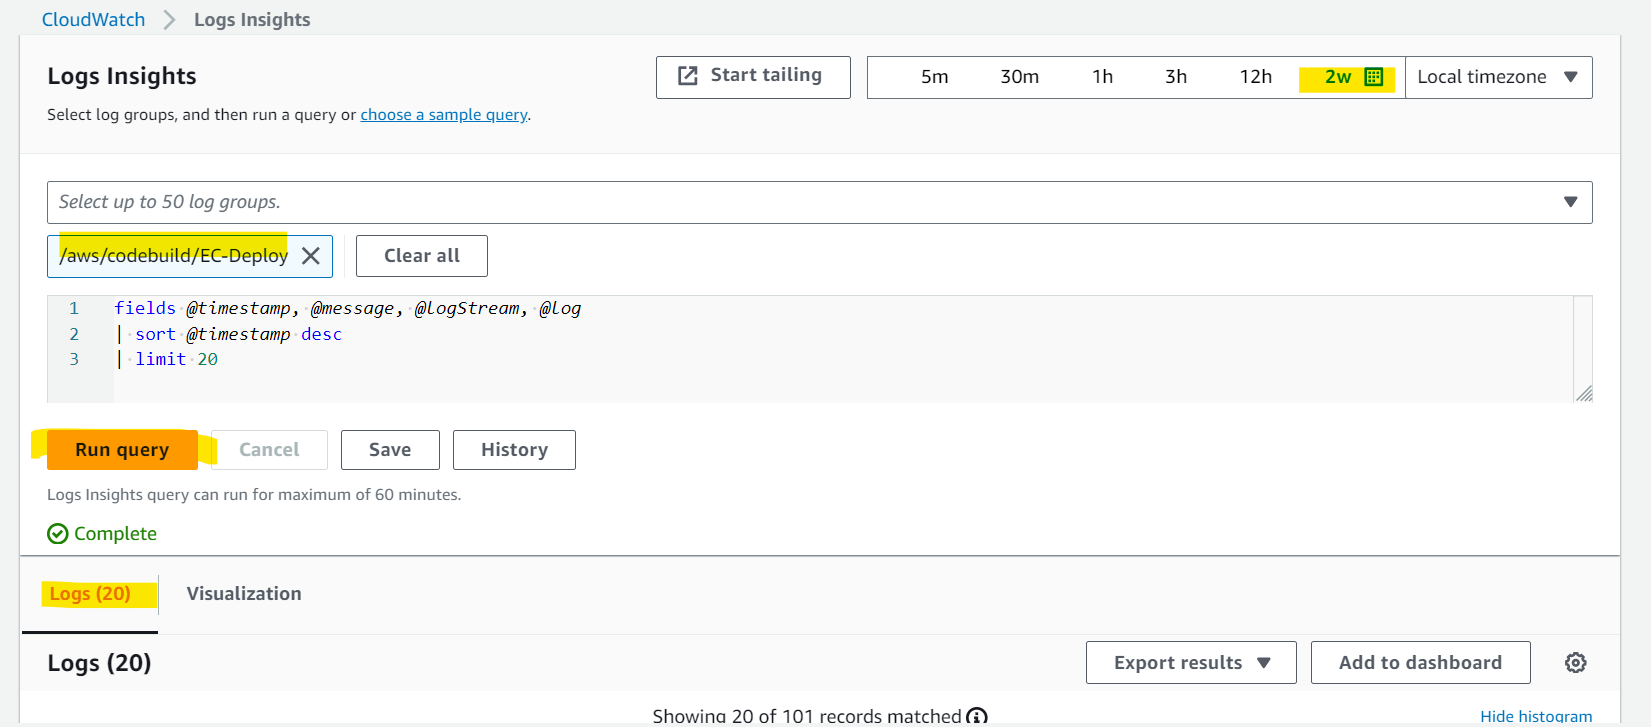1651x727 pixels.
Task: Go to CloudWatch breadcrumb link
Action: point(93,20)
